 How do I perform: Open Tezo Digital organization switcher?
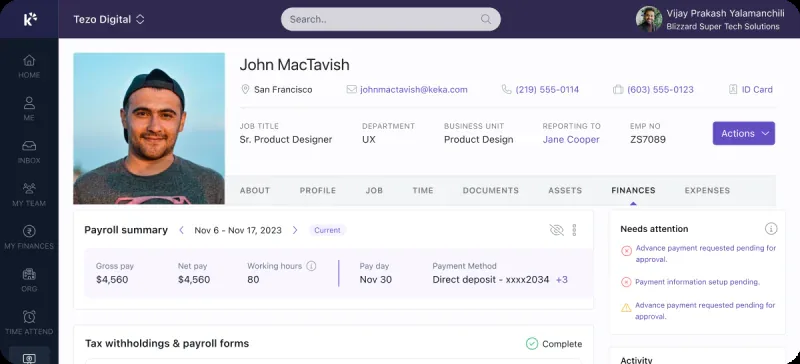[x=109, y=19]
